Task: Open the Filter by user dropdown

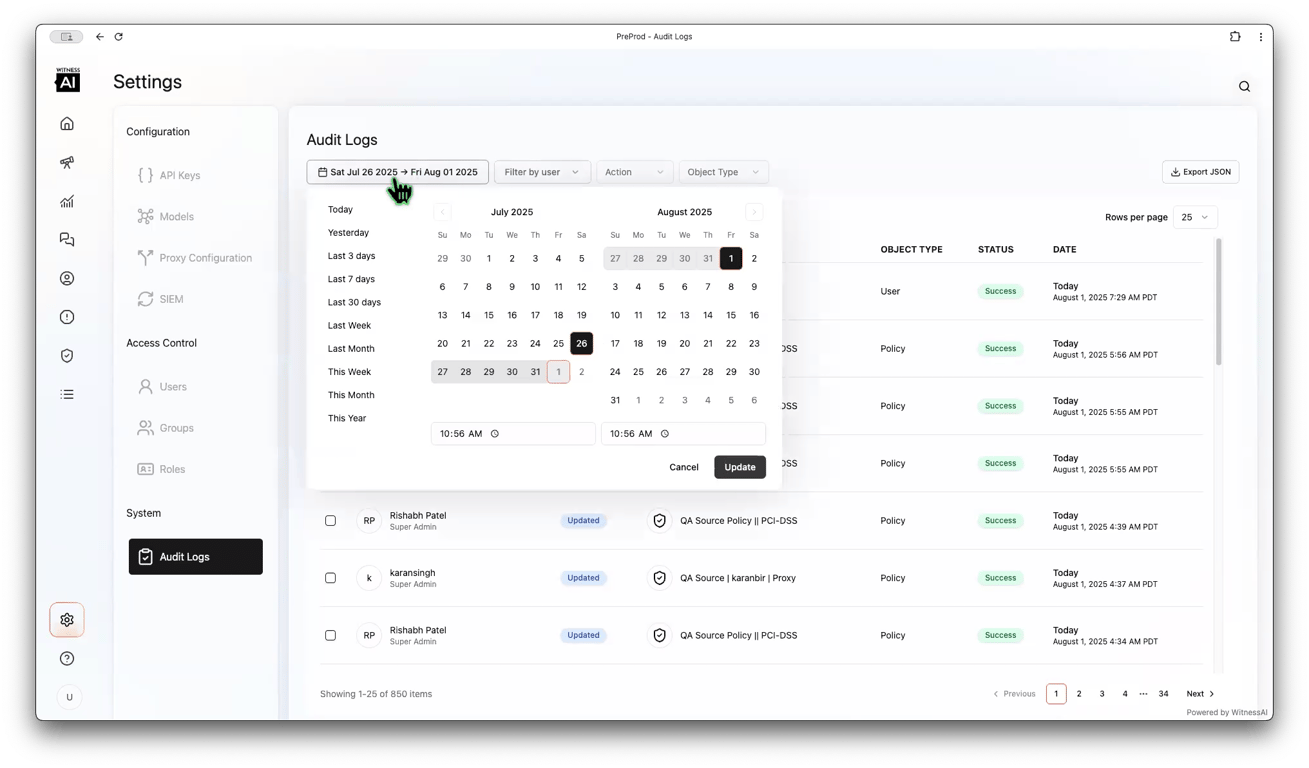Action: click(542, 172)
